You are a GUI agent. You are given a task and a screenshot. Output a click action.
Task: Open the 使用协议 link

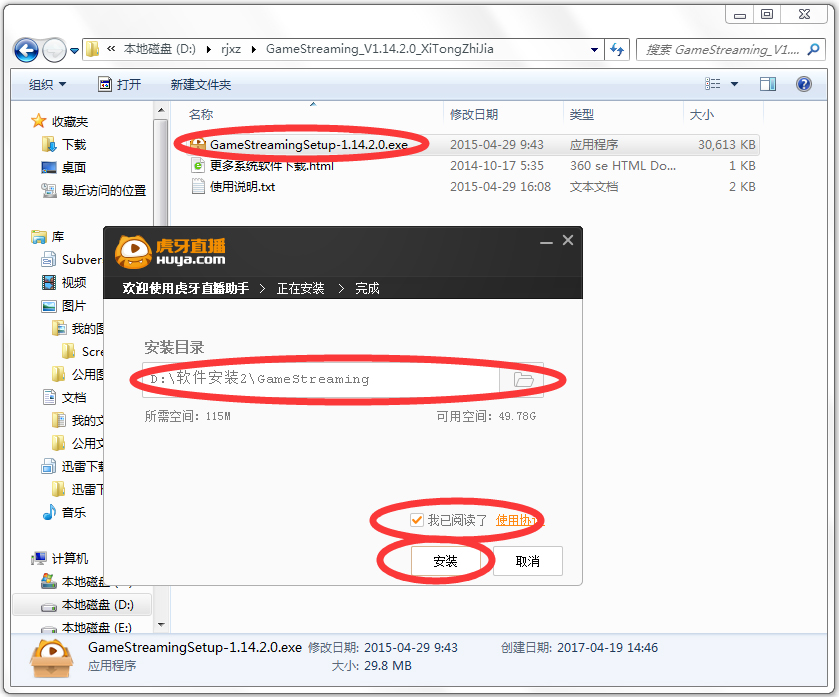click(x=519, y=520)
